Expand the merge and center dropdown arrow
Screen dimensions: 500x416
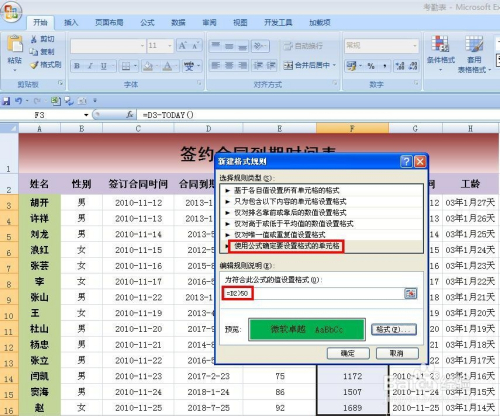pyautogui.click(x=334, y=65)
